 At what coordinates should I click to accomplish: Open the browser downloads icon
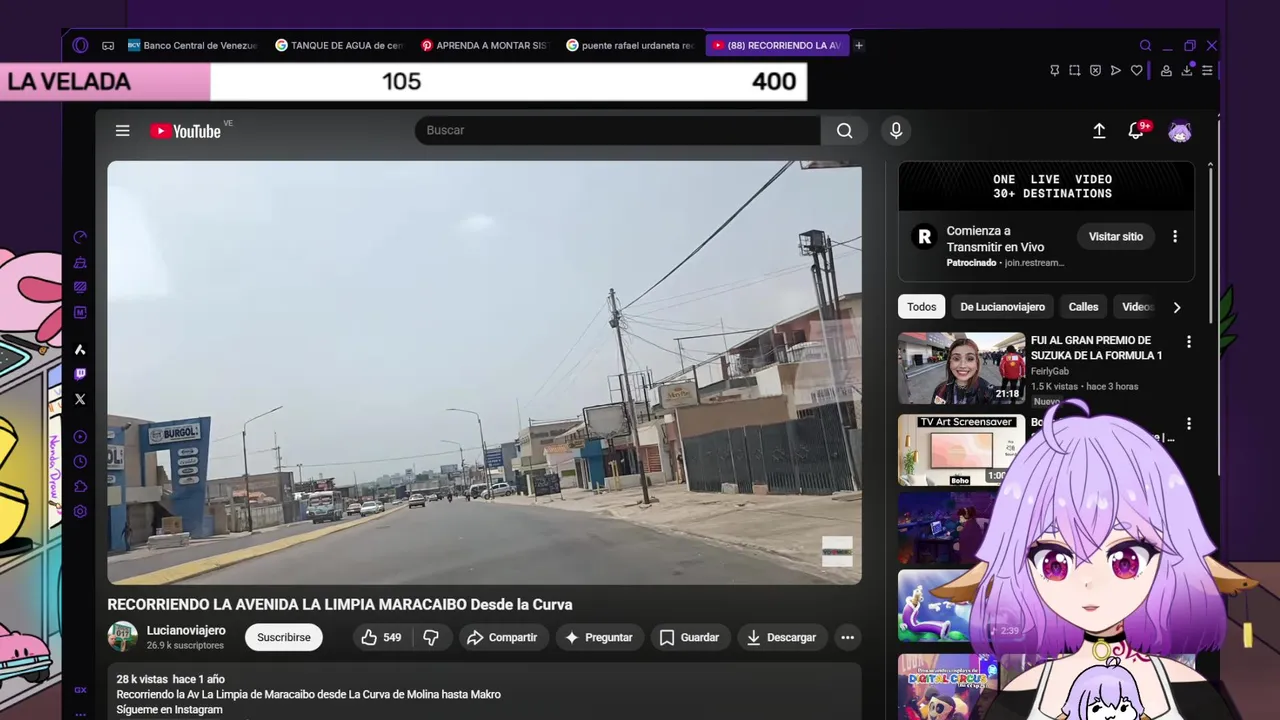click(x=1187, y=70)
